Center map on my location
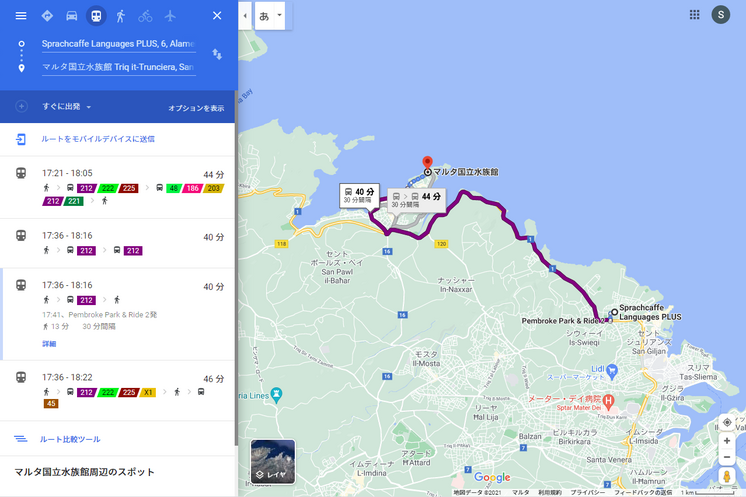 (727, 422)
